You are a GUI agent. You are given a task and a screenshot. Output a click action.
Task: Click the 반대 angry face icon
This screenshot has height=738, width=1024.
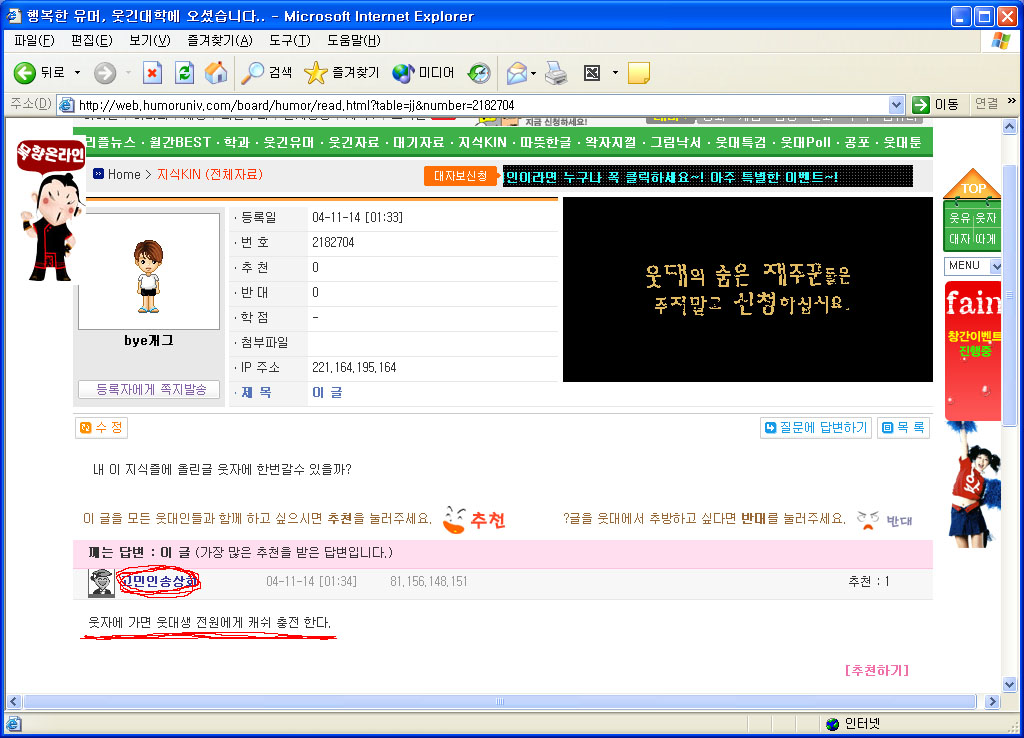[x=868, y=519]
